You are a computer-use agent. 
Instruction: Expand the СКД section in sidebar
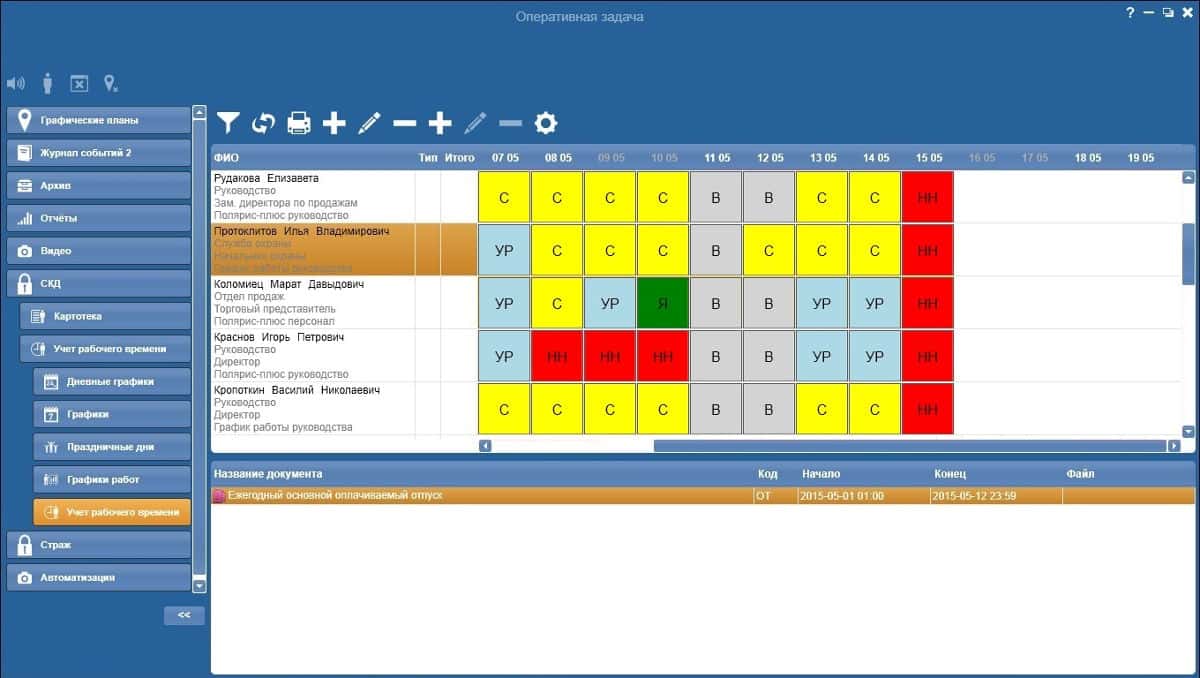[98, 284]
